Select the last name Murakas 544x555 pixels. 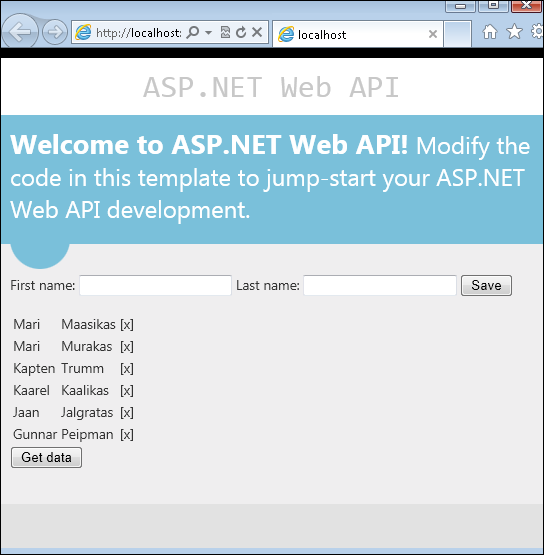click(x=87, y=347)
